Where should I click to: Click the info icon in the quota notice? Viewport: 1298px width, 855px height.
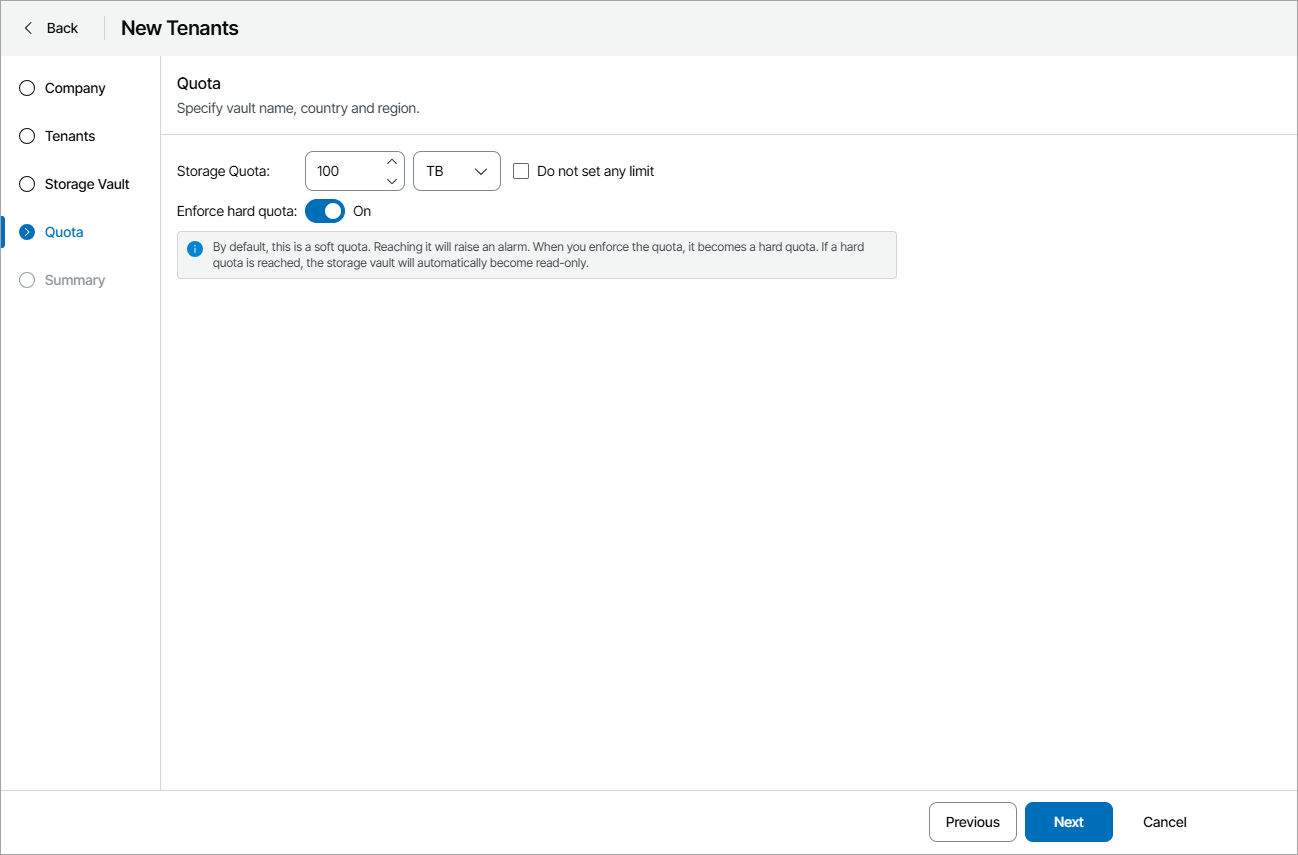(x=193, y=246)
